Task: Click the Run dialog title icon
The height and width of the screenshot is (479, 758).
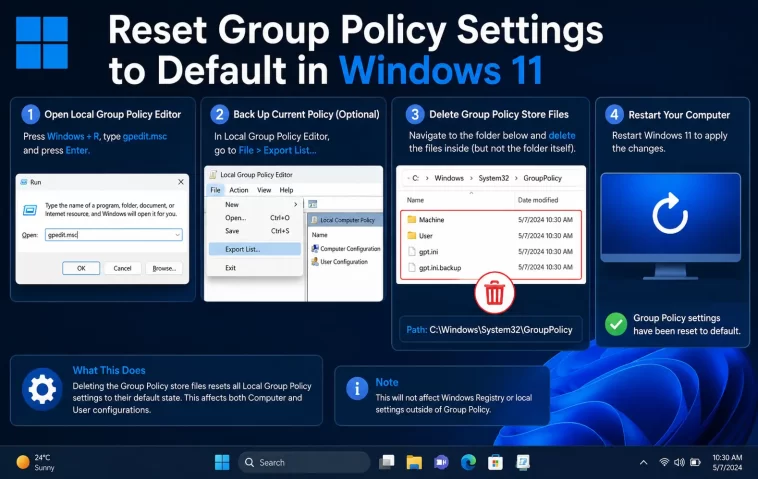Action: 24,182
